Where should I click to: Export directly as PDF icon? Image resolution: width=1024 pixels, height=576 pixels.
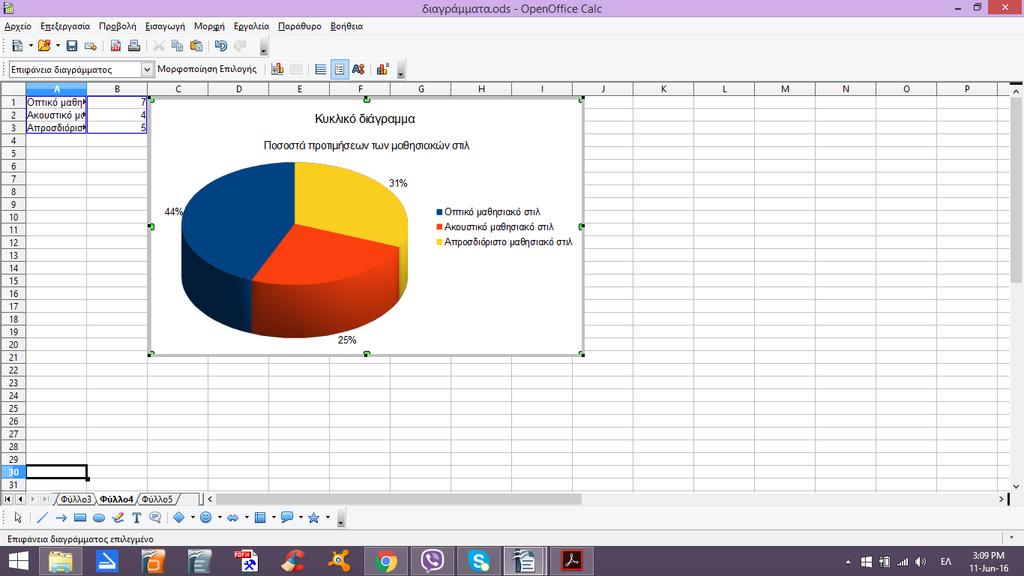116,46
